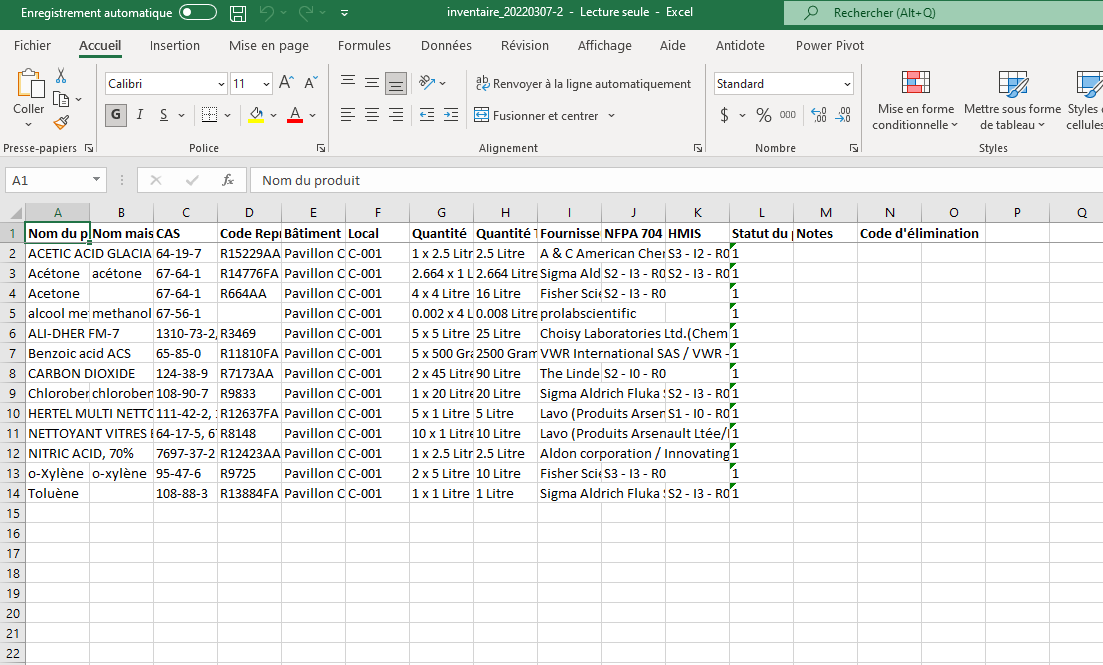
Task: Activate the Format Painter brush
Action: coord(61,122)
